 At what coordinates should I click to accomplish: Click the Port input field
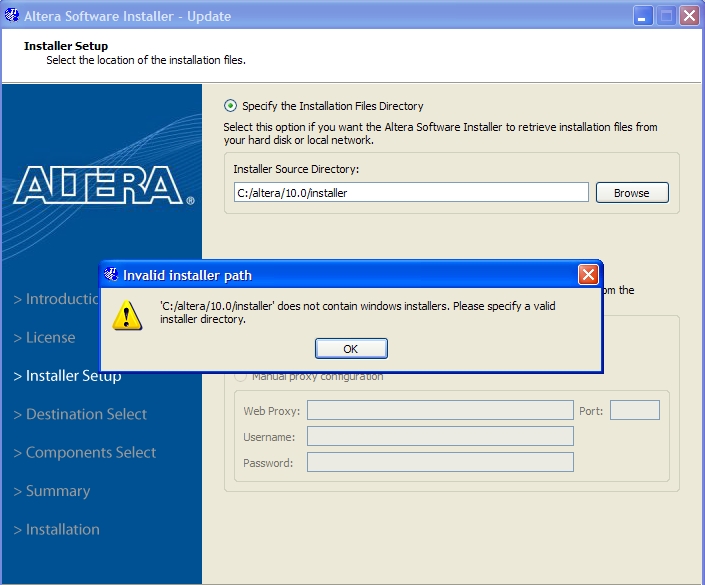click(x=634, y=410)
